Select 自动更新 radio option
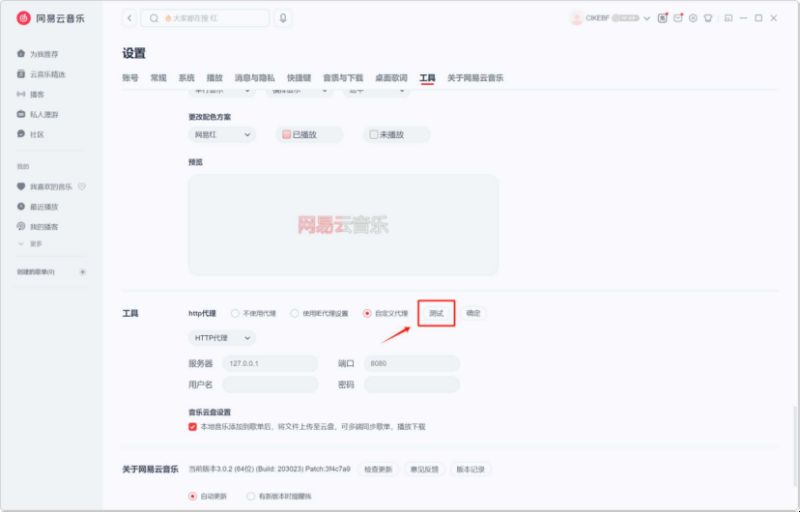800x512 pixels. point(192,496)
